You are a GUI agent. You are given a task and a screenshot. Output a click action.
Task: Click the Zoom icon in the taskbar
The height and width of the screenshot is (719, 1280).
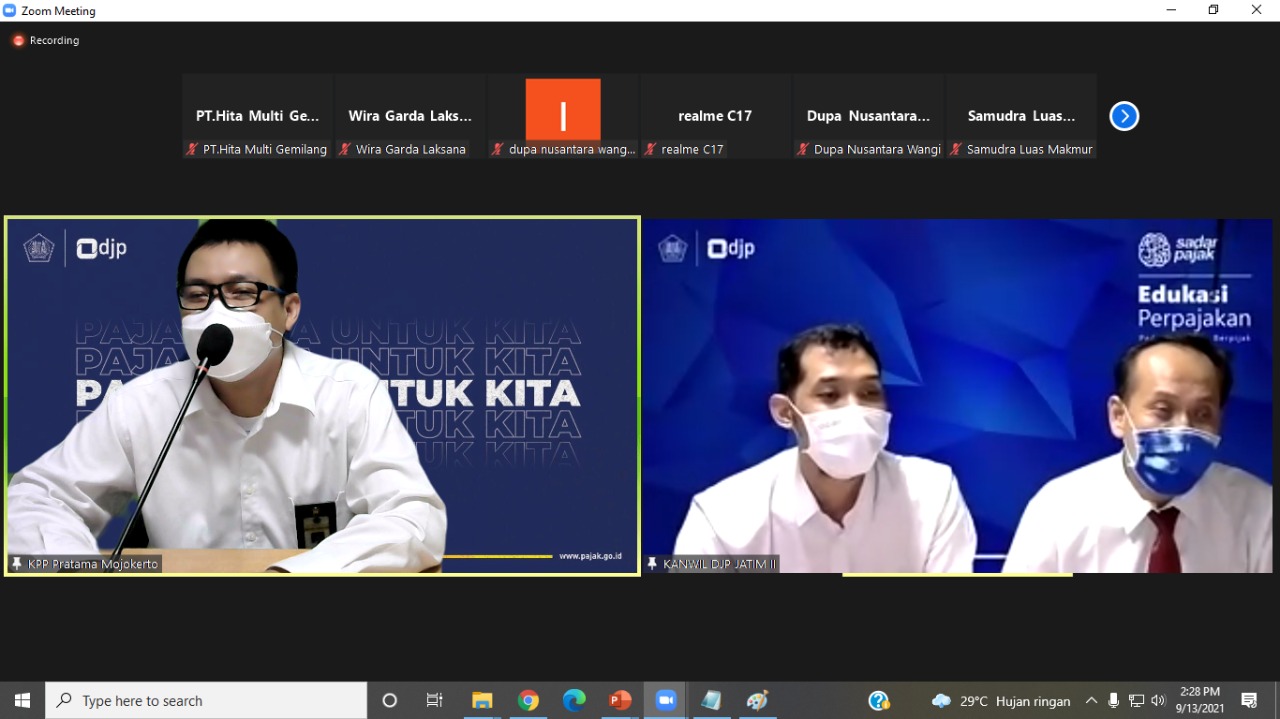coord(666,700)
